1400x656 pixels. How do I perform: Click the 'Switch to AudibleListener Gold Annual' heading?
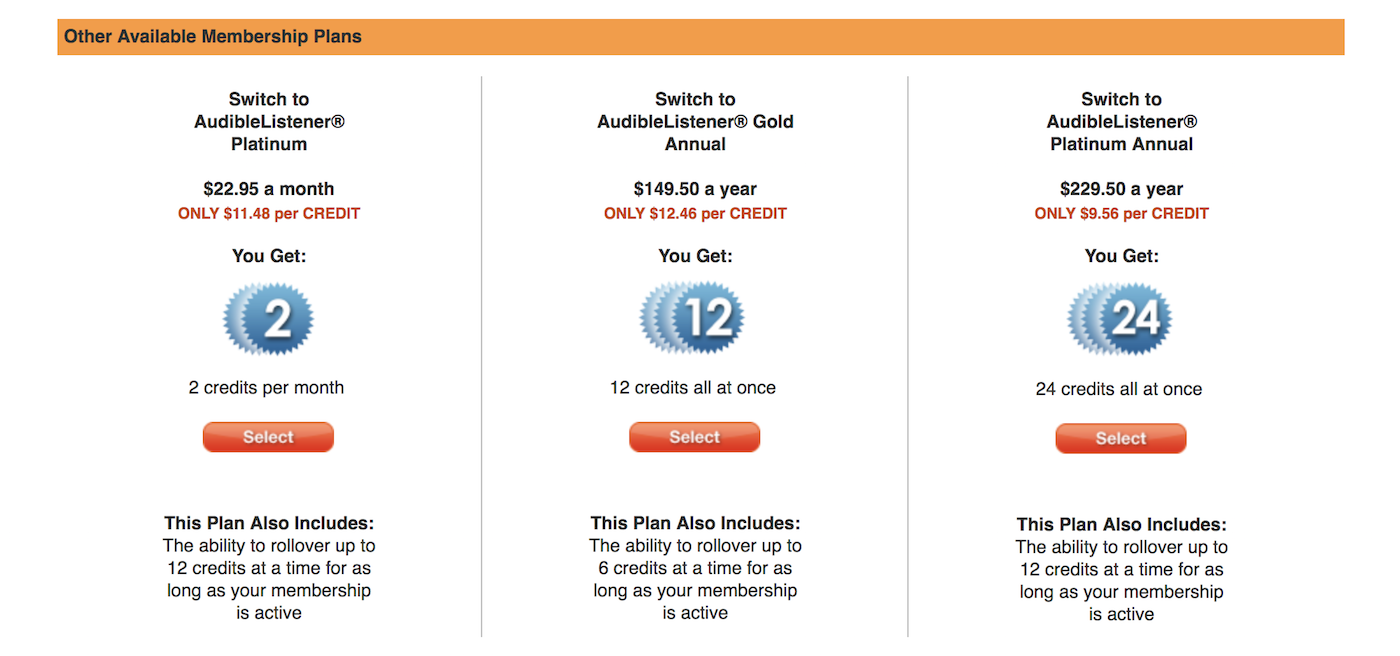click(694, 121)
